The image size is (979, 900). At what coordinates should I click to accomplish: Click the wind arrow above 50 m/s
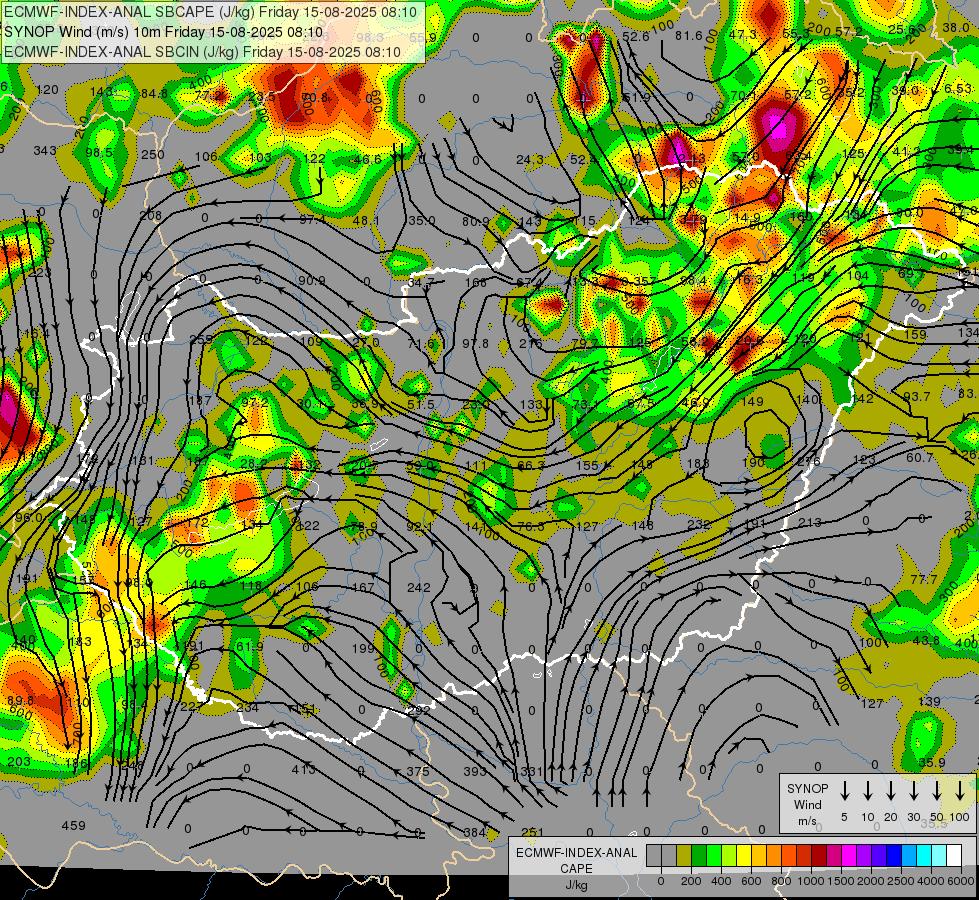click(x=937, y=791)
